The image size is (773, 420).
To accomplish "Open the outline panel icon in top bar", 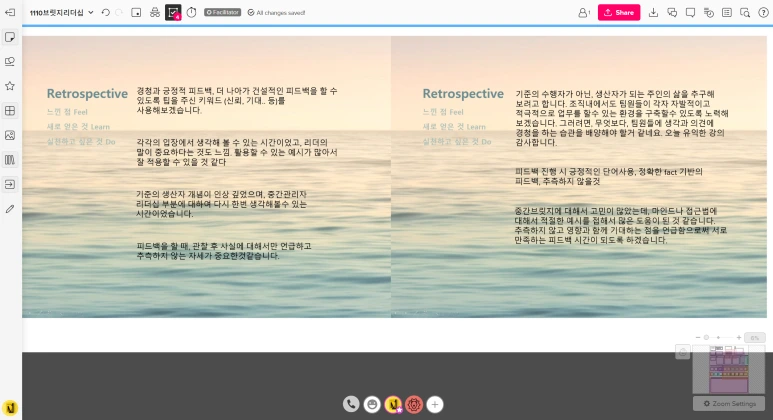I will [136, 13].
